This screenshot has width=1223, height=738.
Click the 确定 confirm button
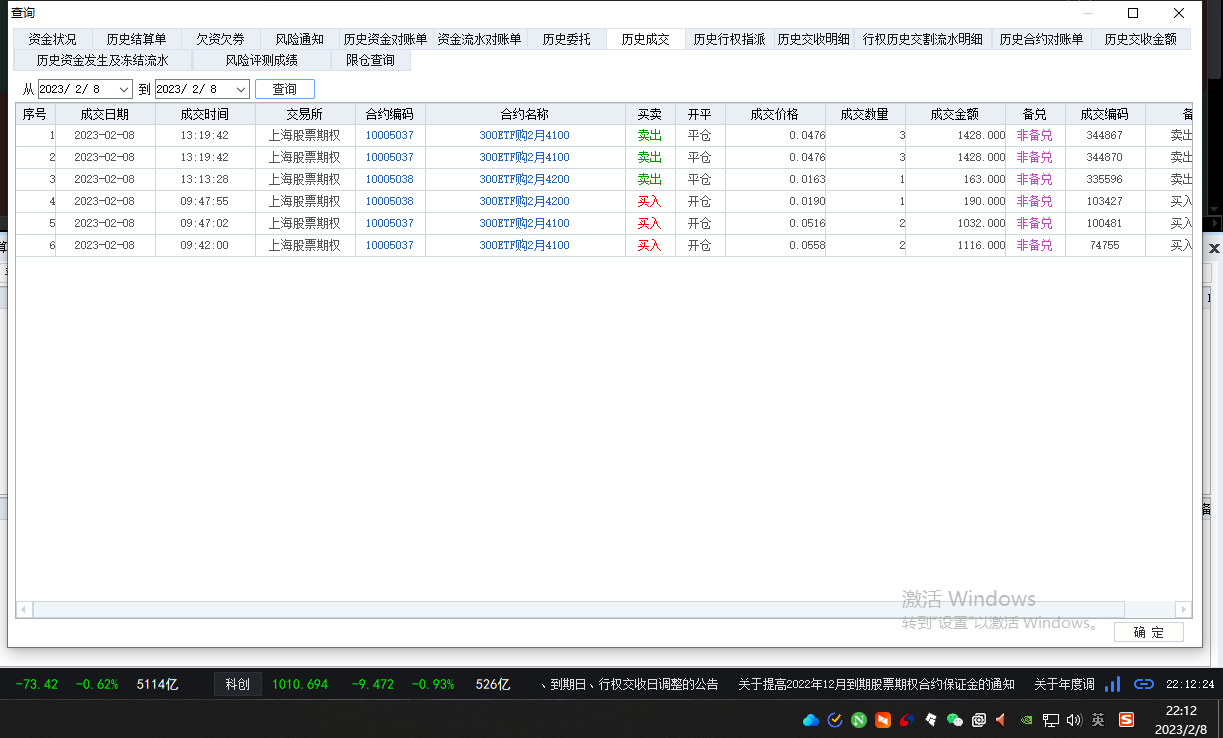point(1149,632)
